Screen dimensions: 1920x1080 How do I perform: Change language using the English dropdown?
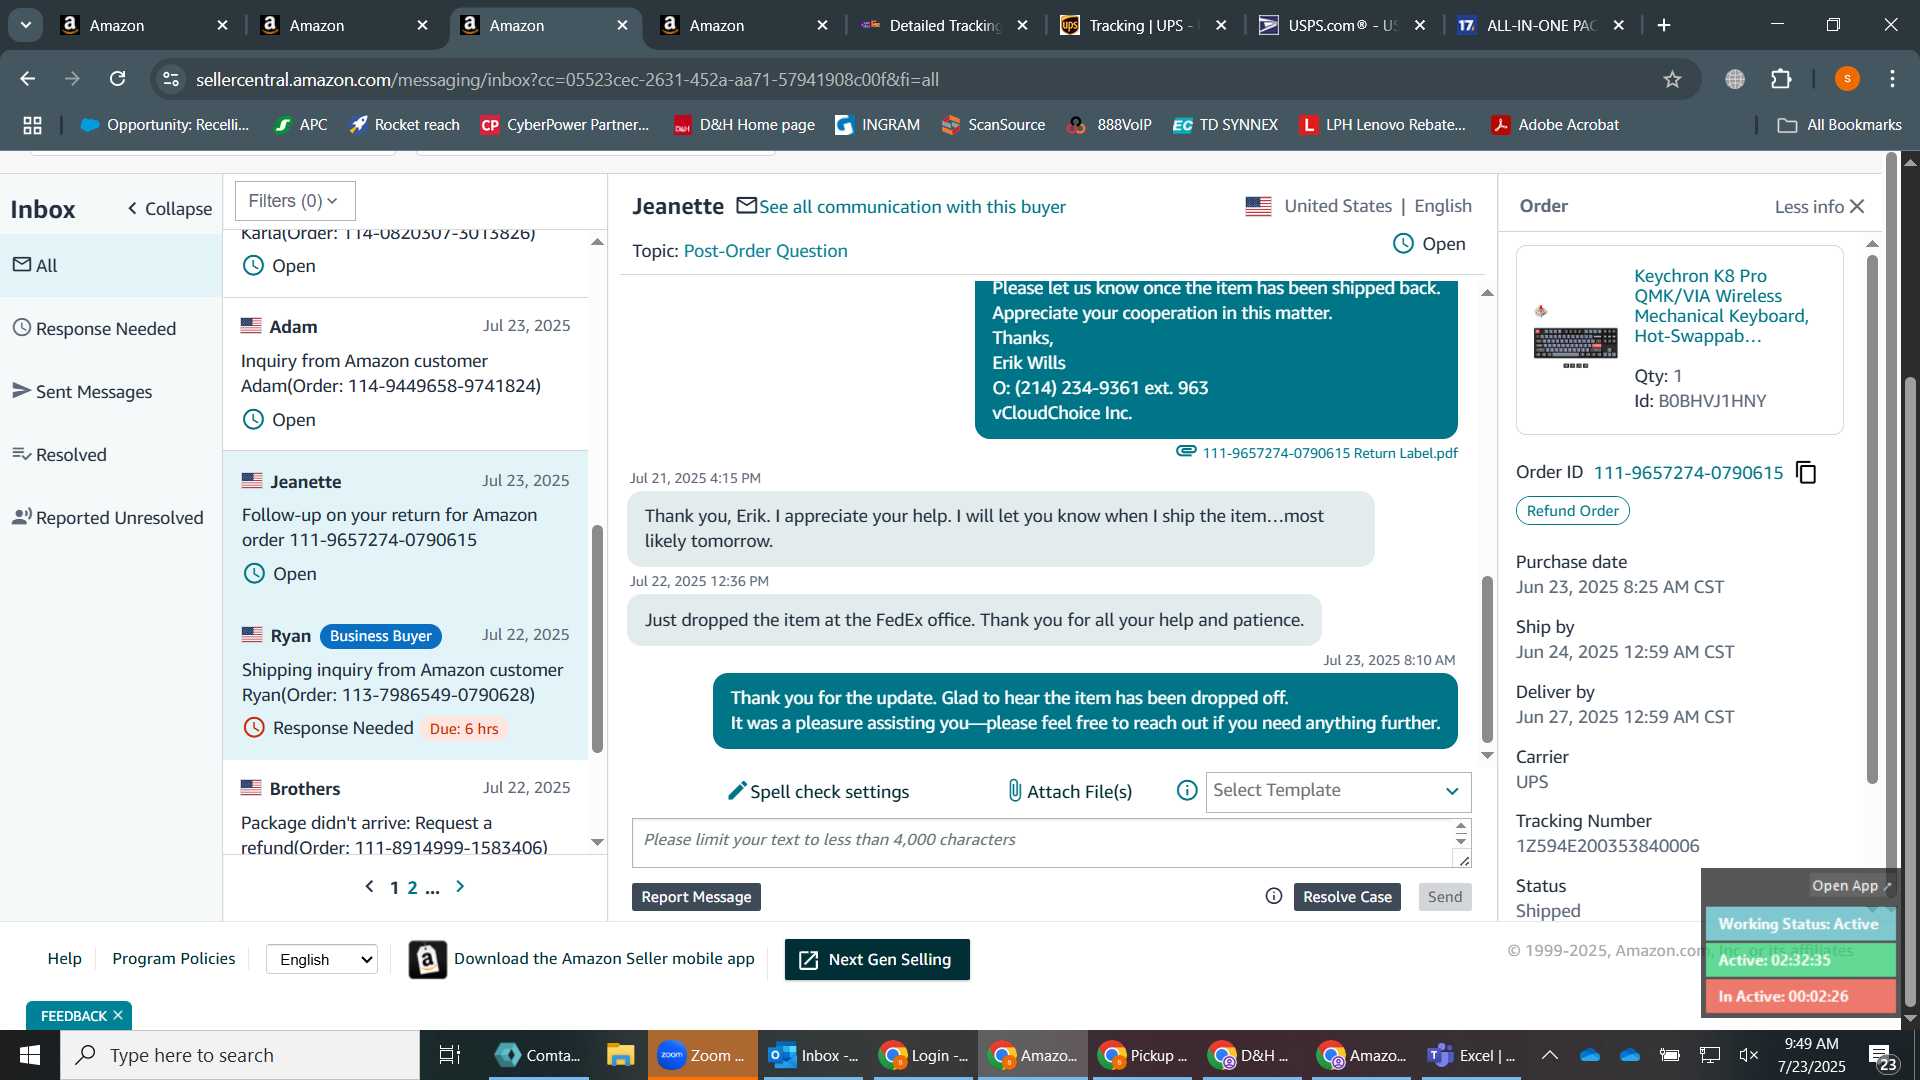[x=322, y=959]
